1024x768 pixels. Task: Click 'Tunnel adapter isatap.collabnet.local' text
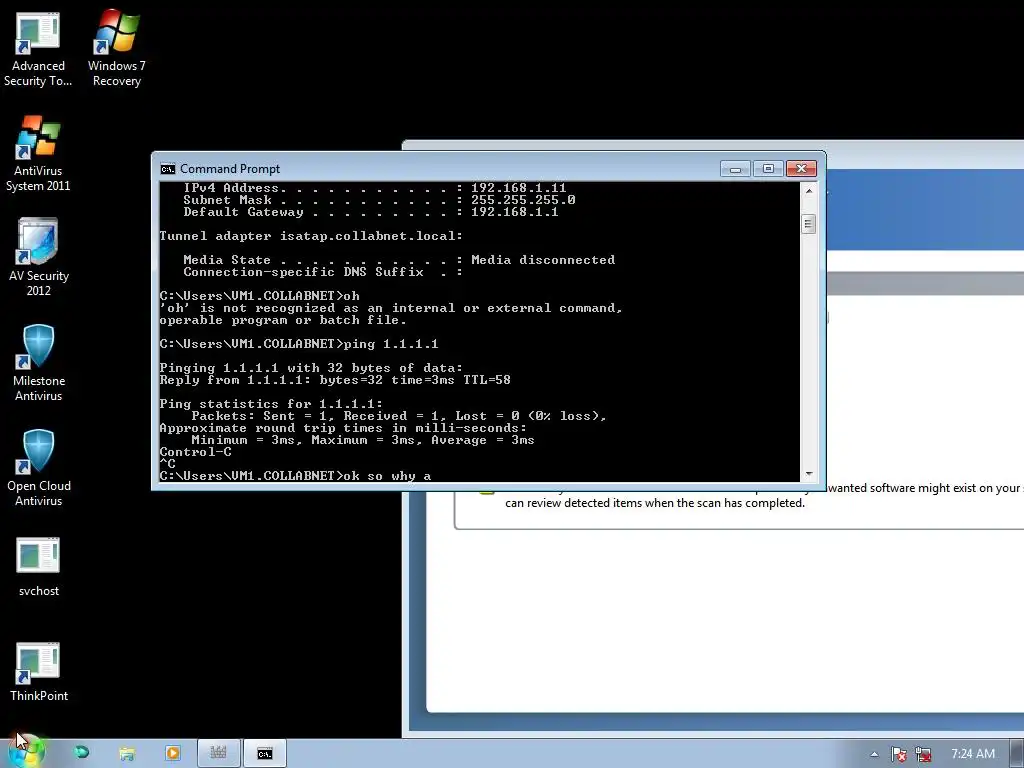tap(311, 236)
